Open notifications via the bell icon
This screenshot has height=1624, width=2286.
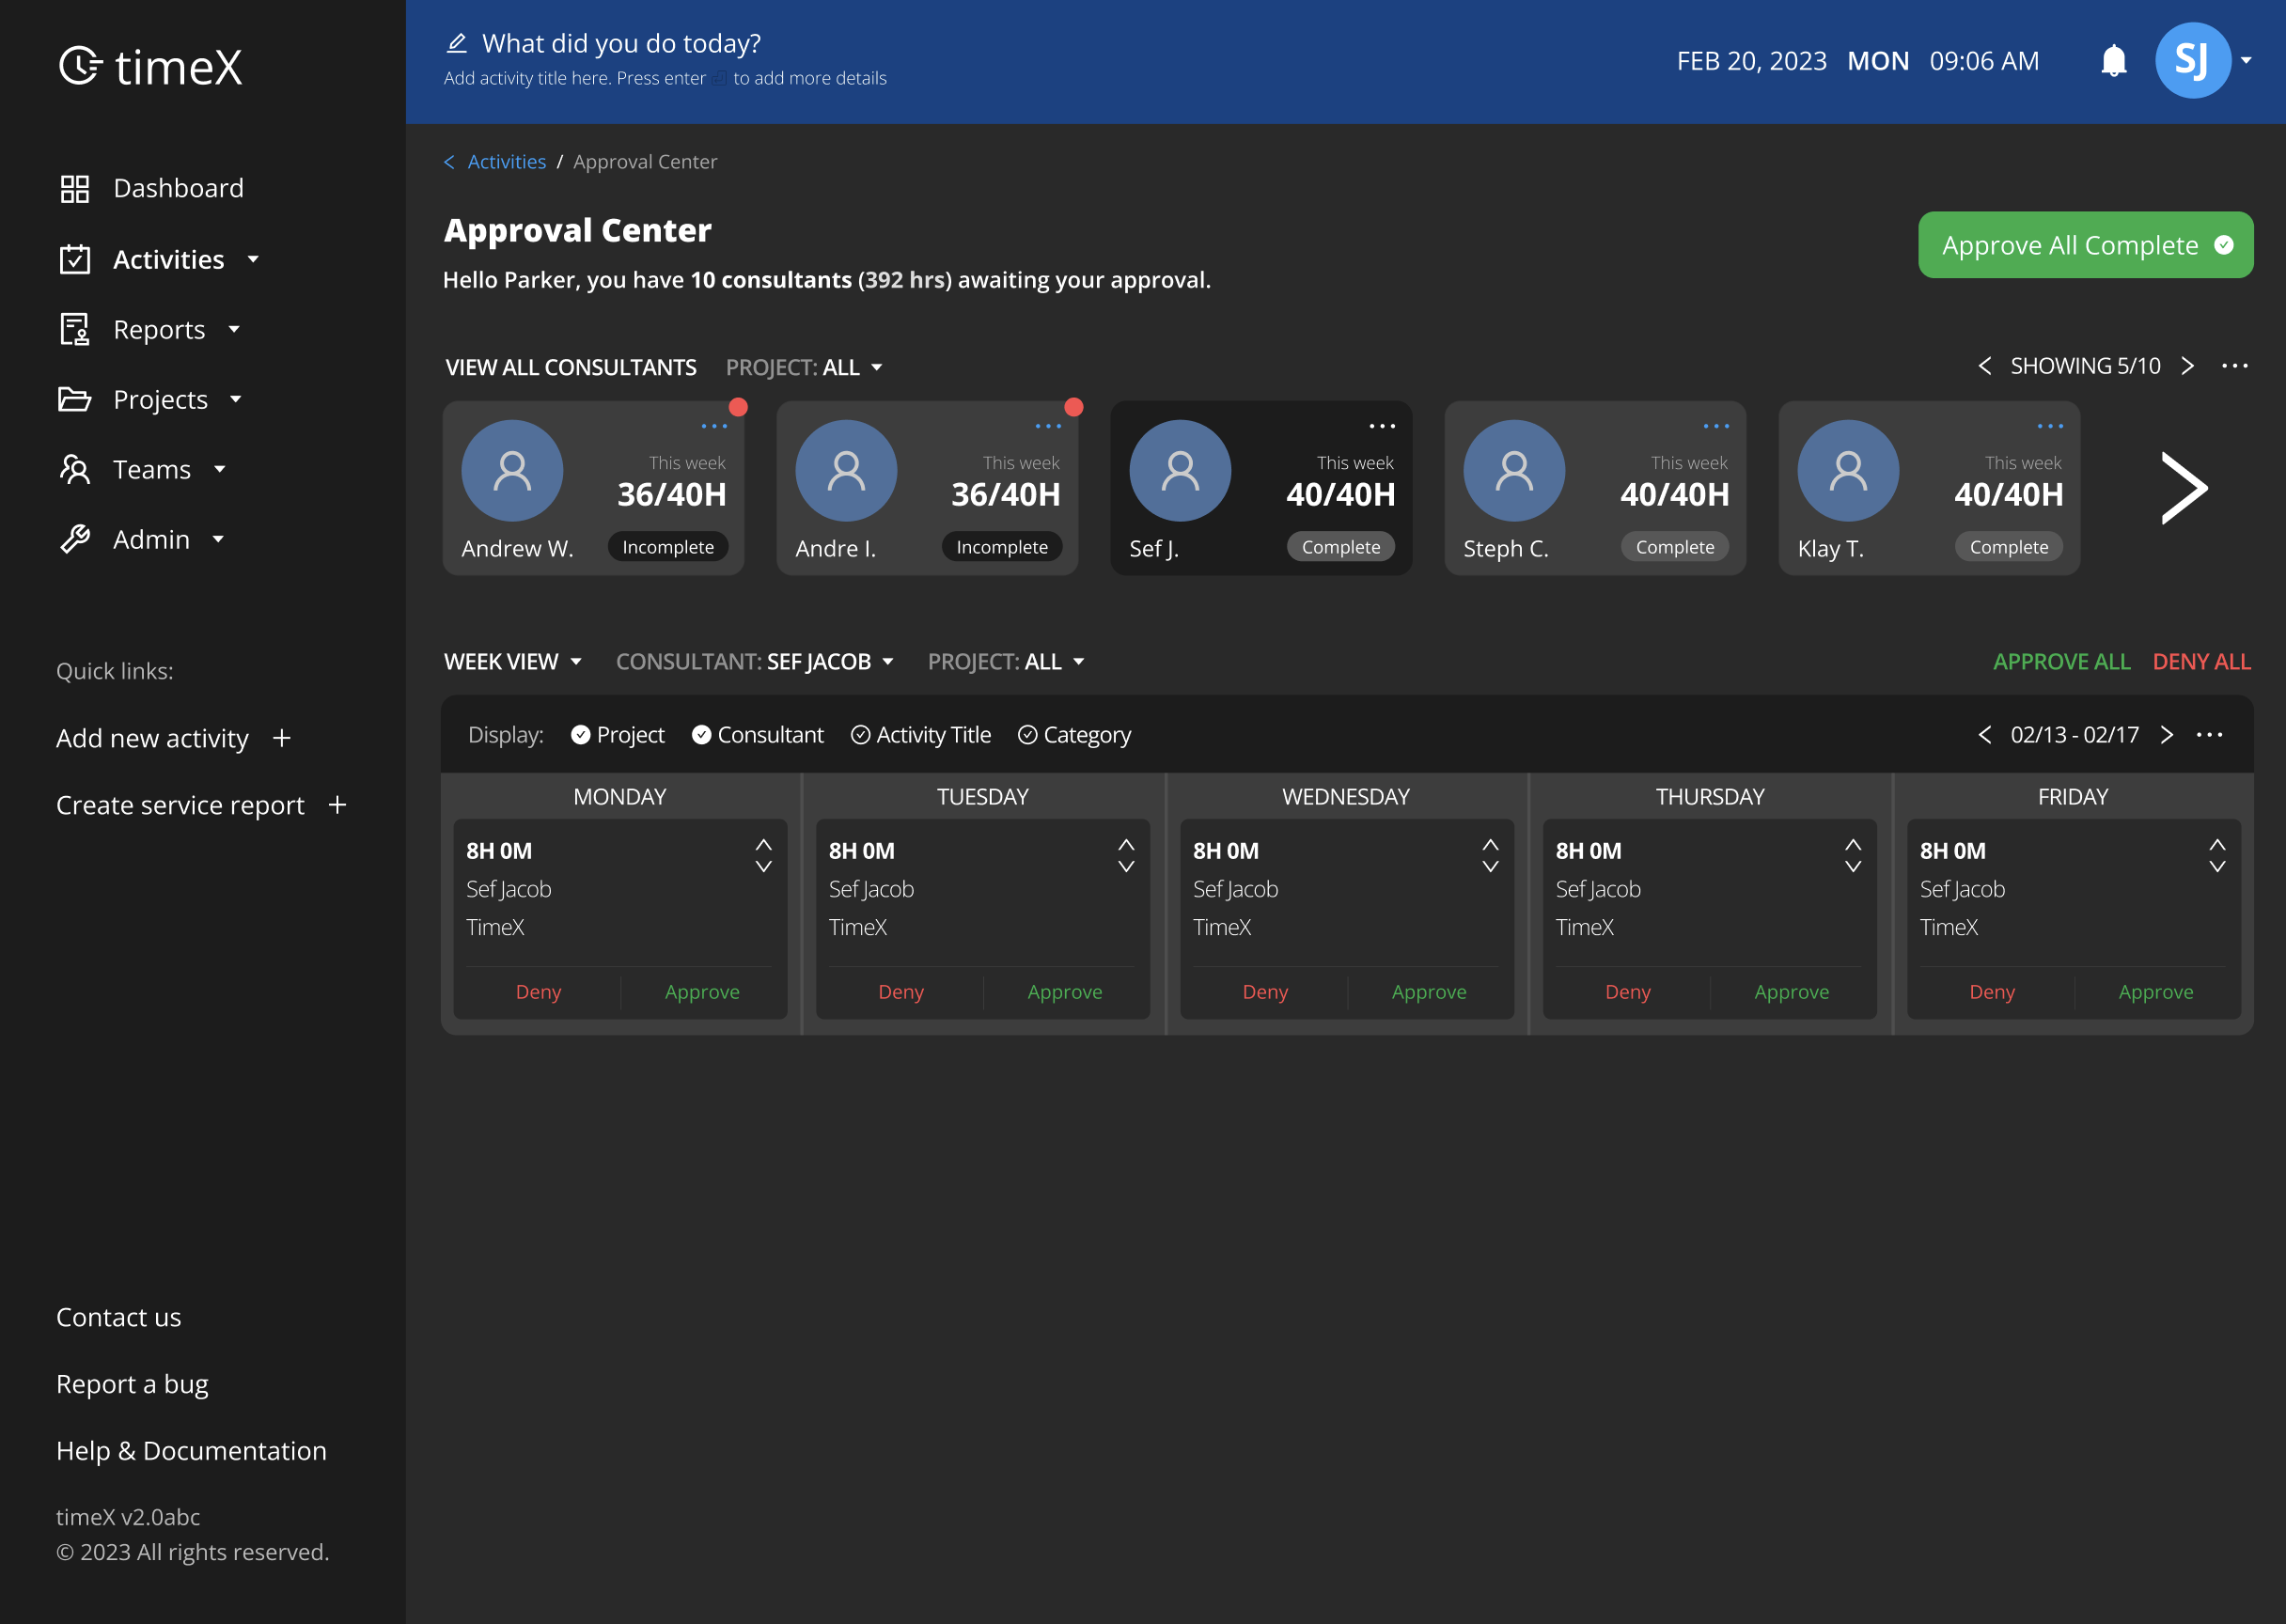[2114, 61]
